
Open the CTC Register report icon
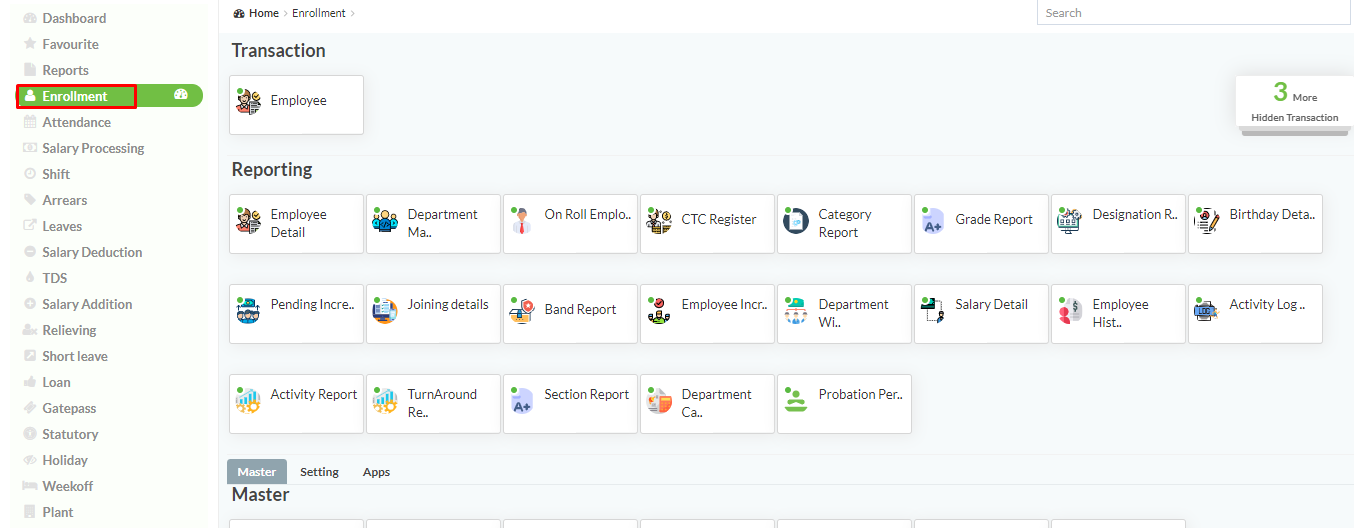(659, 221)
